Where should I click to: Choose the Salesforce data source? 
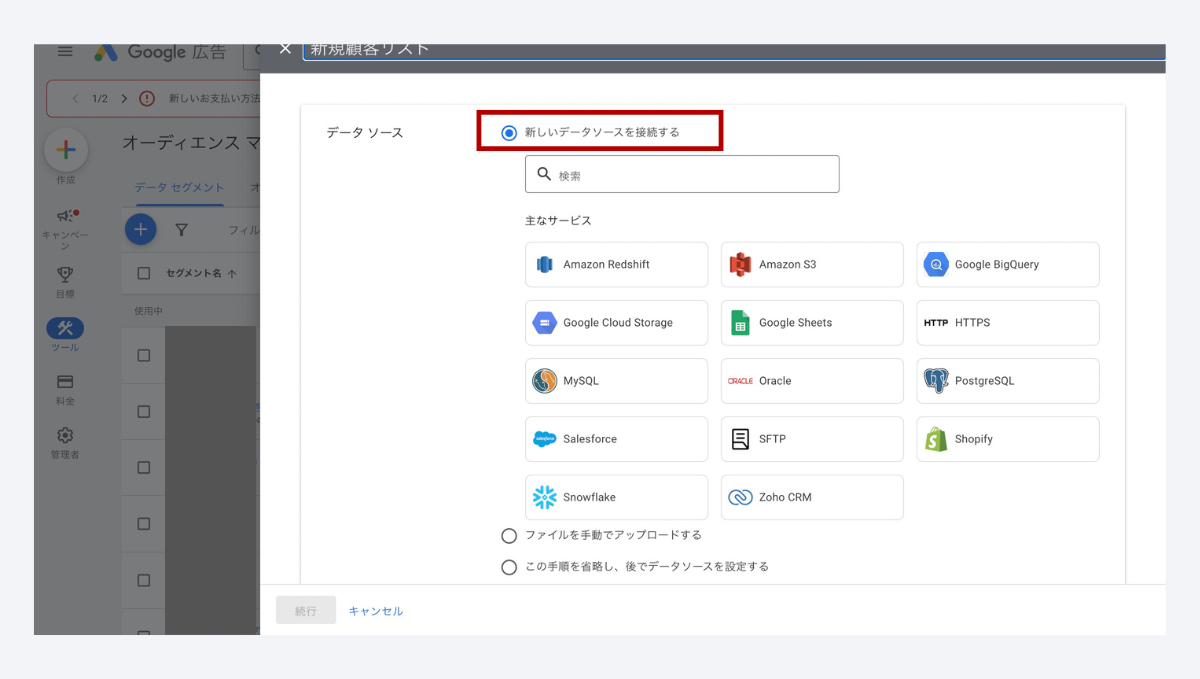click(616, 439)
